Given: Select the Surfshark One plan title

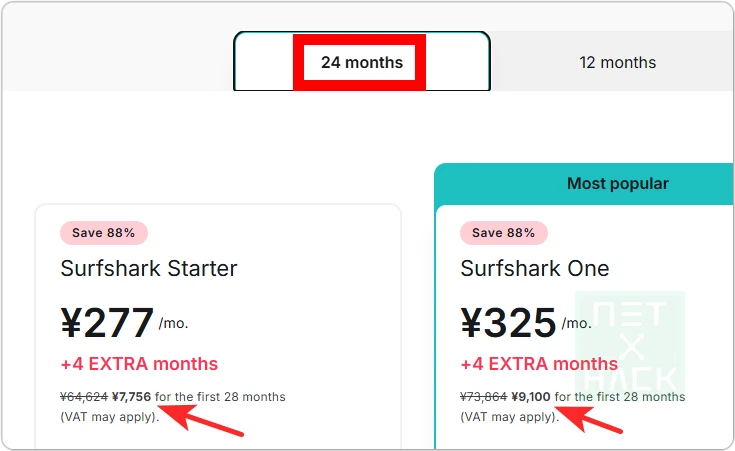Looking at the screenshot, I should click(x=535, y=268).
